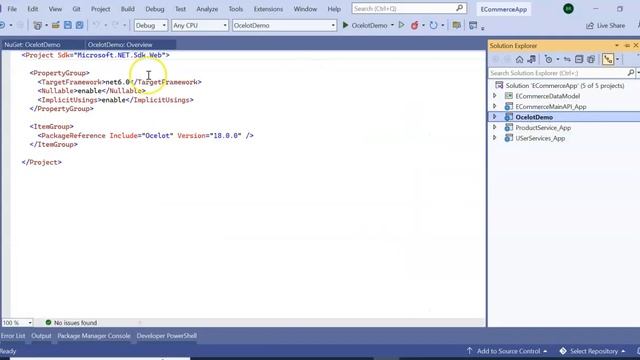The height and width of the screenshot is (360, 640).
Task: Toggle the Preview Selected Items button
Action: [x=608, y=60]
